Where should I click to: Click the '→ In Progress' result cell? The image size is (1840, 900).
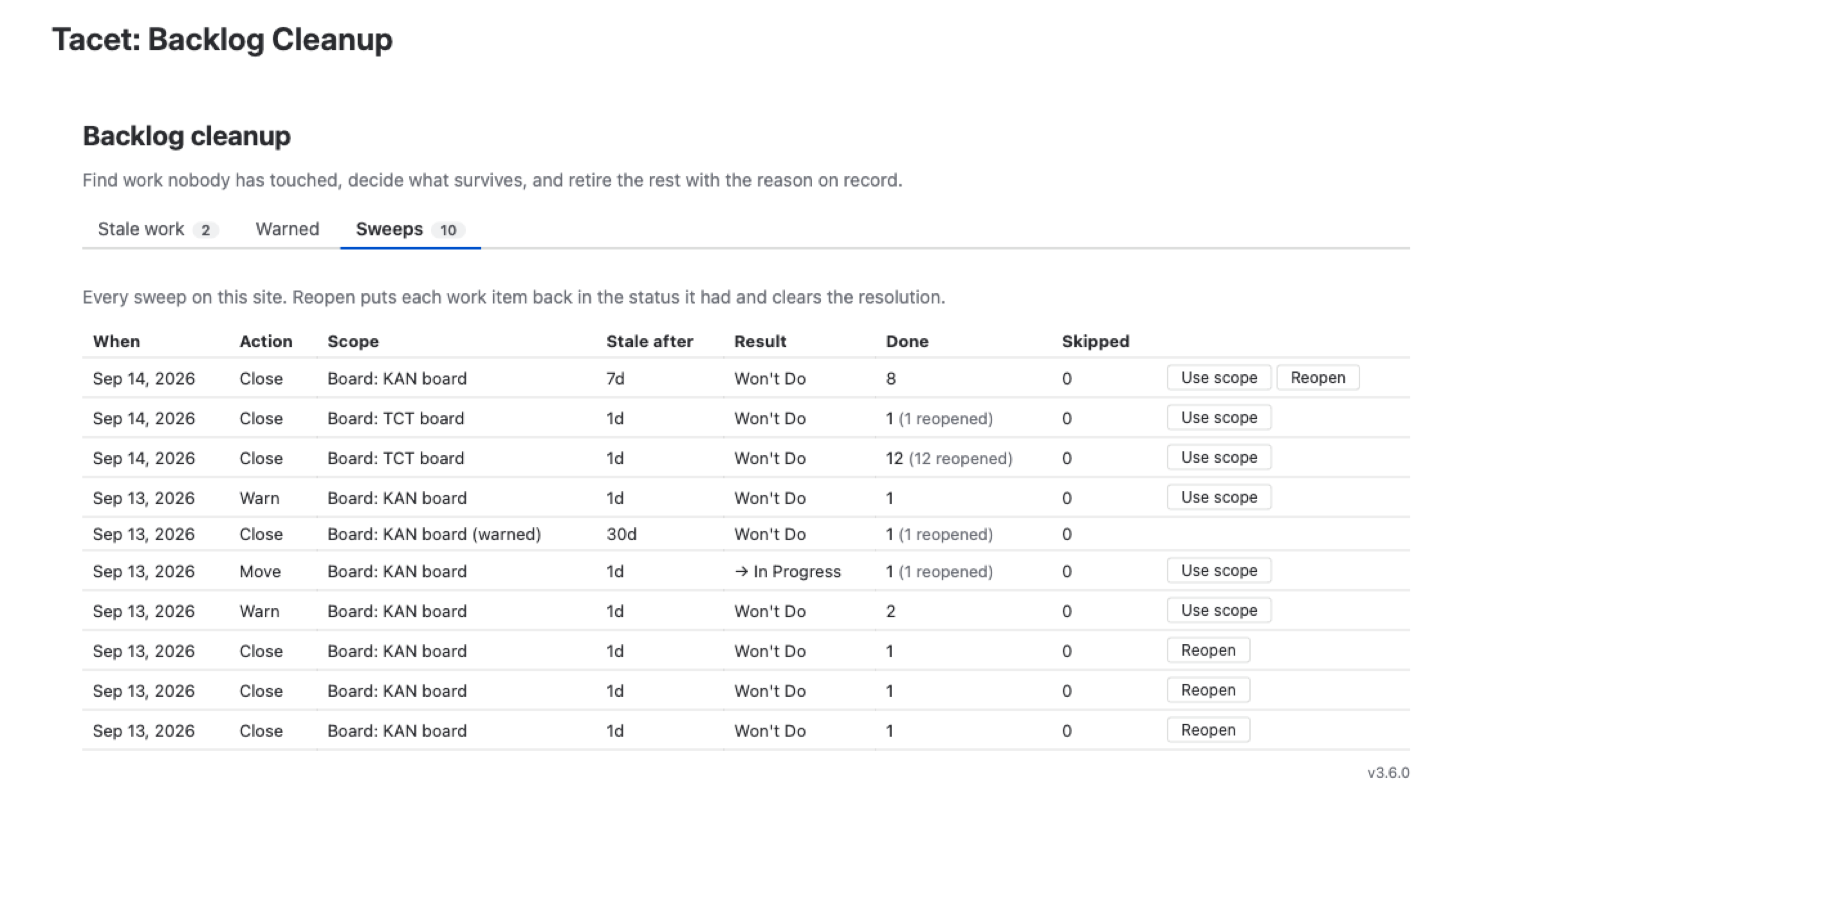788,571
